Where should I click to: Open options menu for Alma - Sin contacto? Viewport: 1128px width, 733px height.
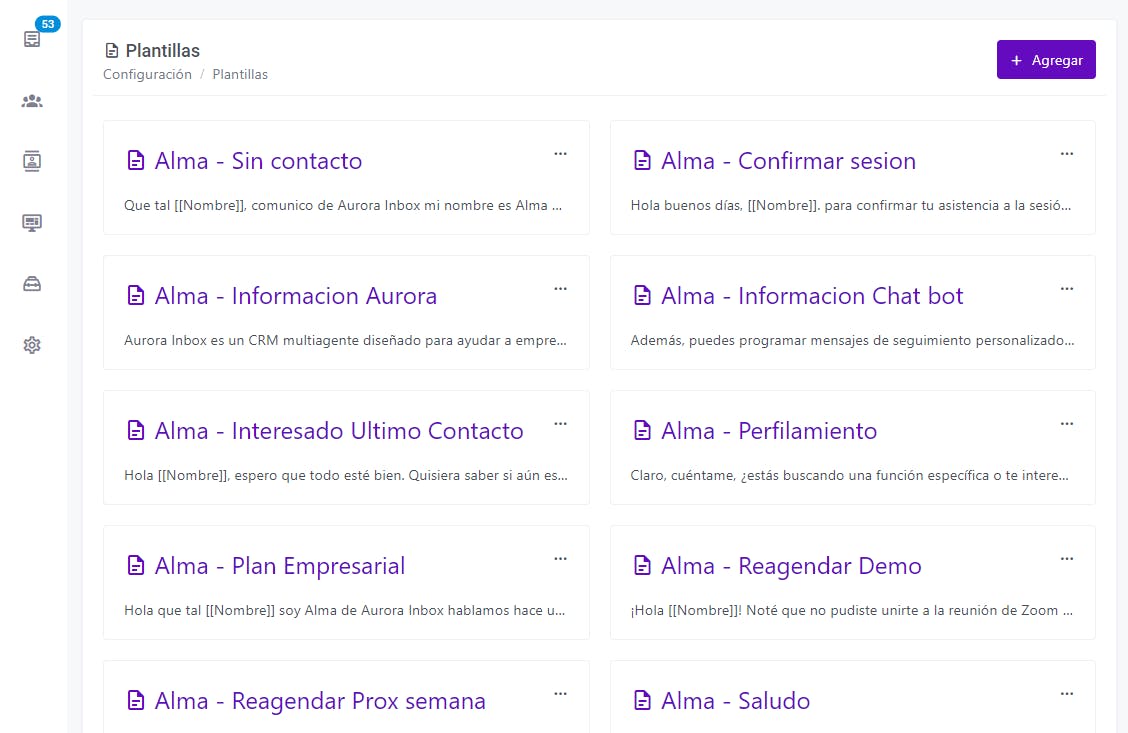(x=560, y=153)
